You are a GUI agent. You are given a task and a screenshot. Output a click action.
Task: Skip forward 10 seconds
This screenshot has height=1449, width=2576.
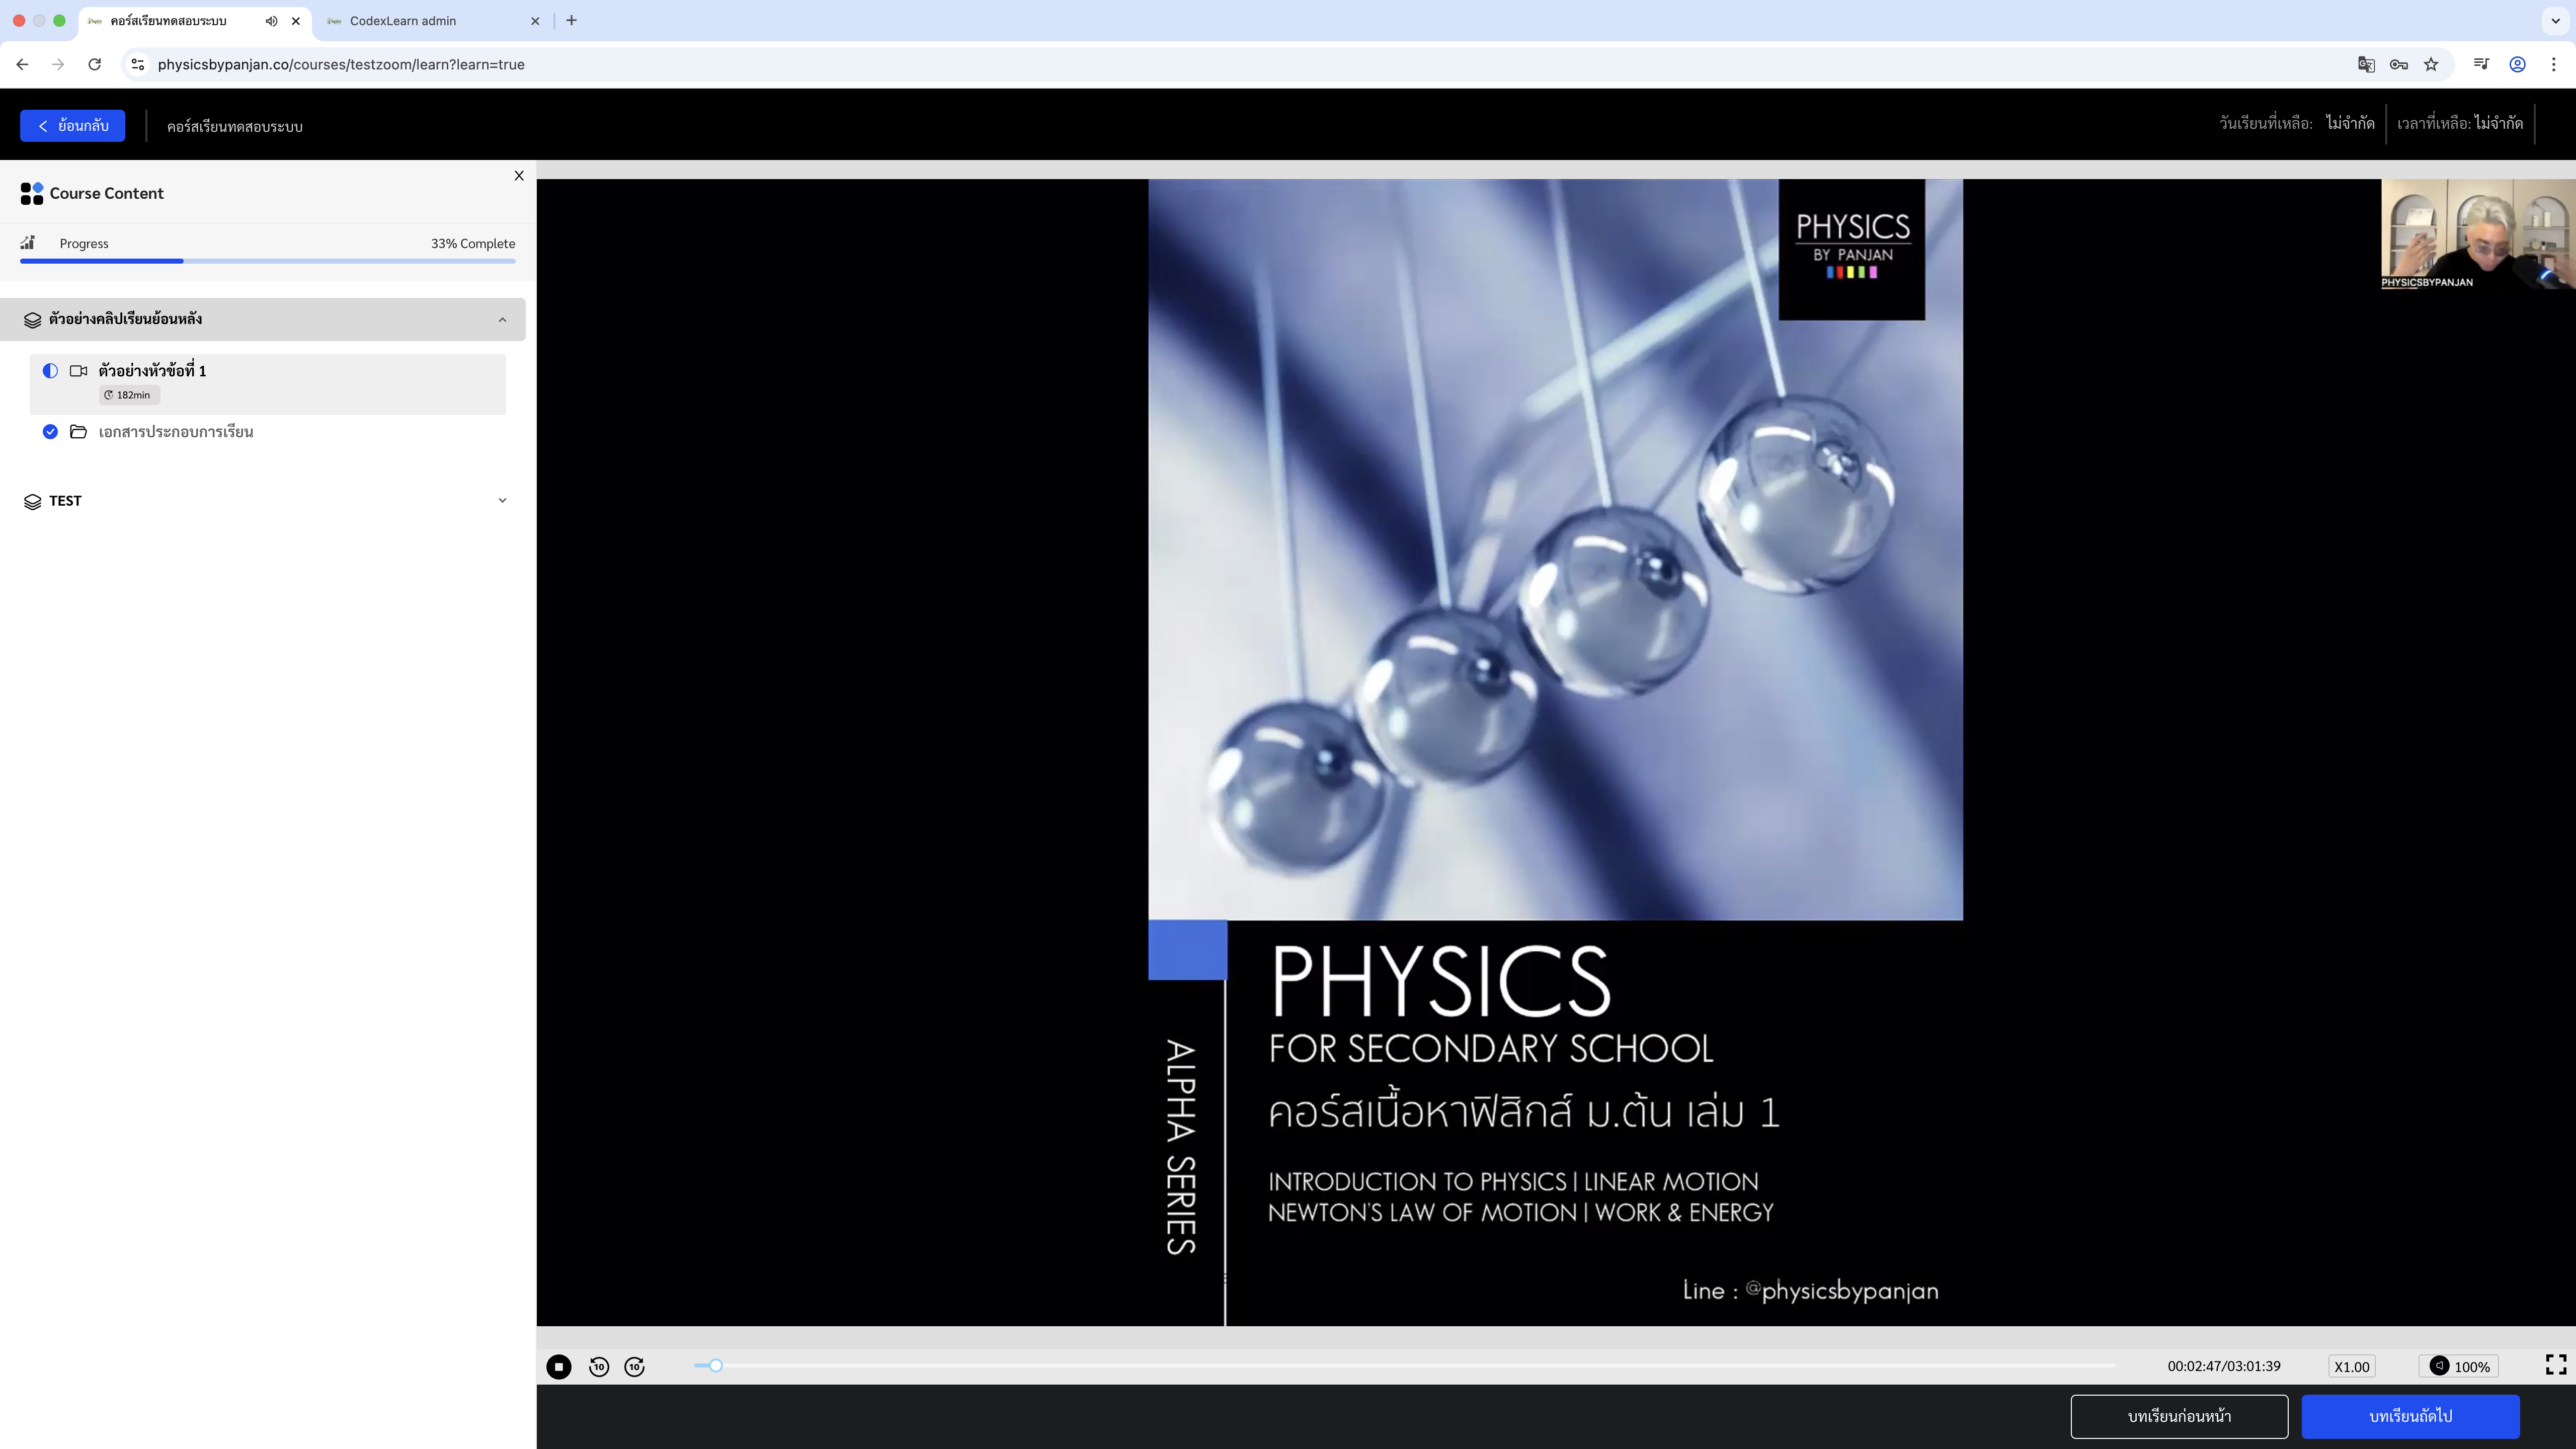[635, 1366]
